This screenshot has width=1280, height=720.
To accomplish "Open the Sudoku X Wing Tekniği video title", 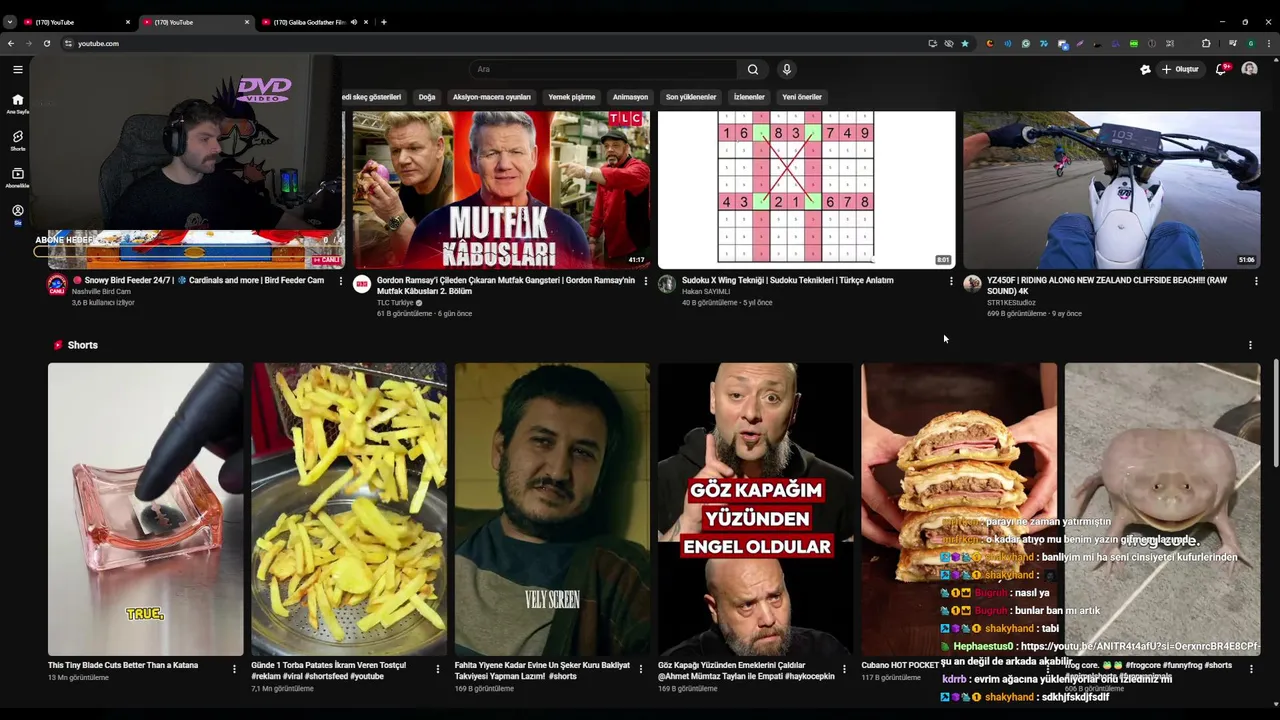I will coord(788,281).
